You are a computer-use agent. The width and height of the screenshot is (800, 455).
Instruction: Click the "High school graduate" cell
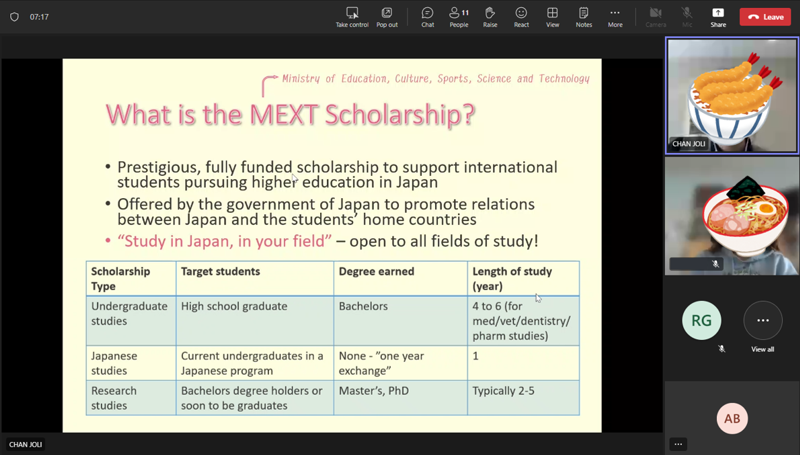[x=255, y=321]
